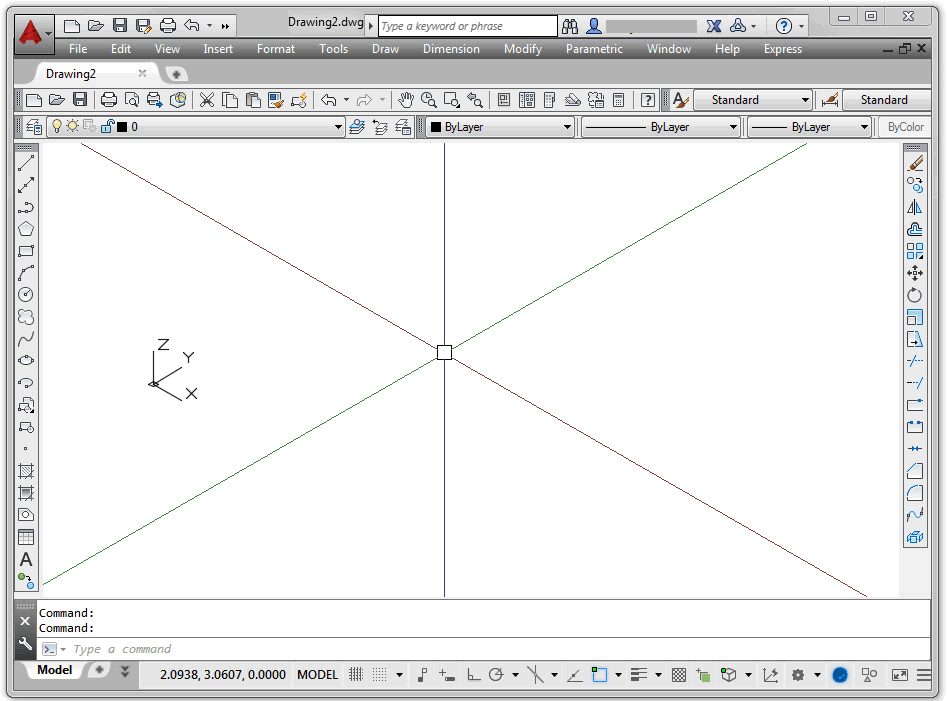948x701 pixels.
Task: Expand the layer selection dropdown
Action: click(x=338, y=127)
